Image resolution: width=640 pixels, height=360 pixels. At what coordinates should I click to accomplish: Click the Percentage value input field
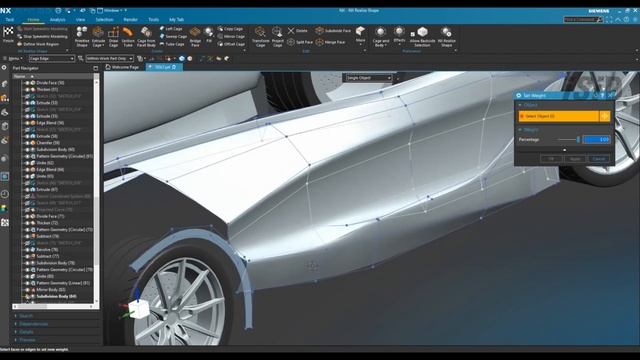pos(596,140)
